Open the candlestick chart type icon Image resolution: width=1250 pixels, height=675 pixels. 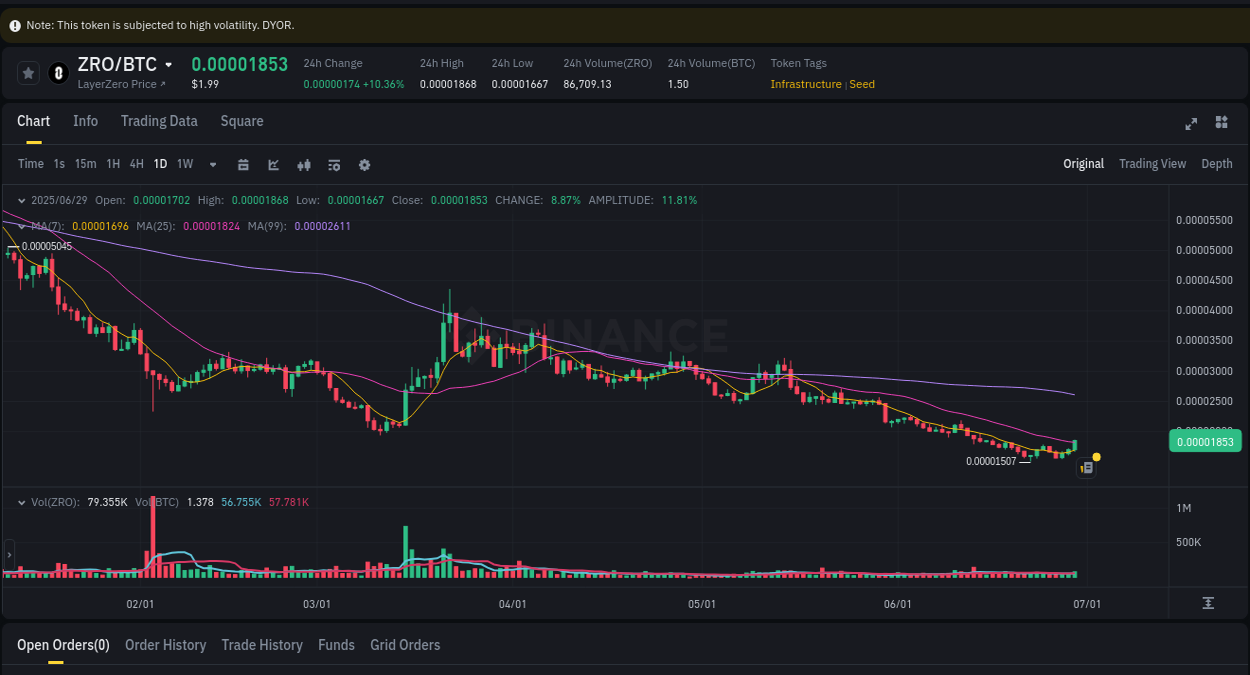pyautogui.click(x=304, y=164)
